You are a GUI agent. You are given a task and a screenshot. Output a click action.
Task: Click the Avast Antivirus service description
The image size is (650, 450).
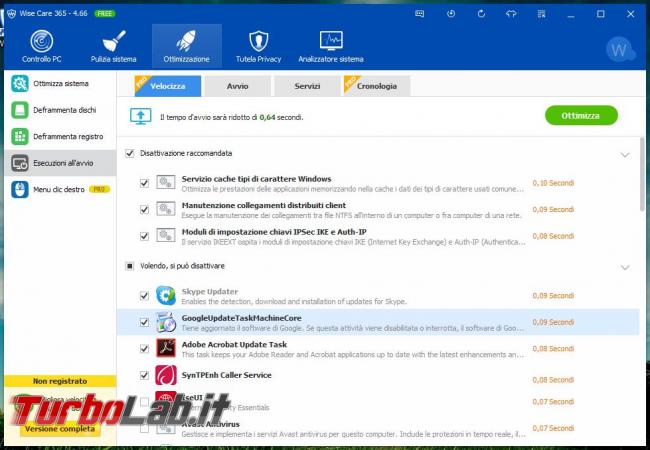[x=354, y=434]
